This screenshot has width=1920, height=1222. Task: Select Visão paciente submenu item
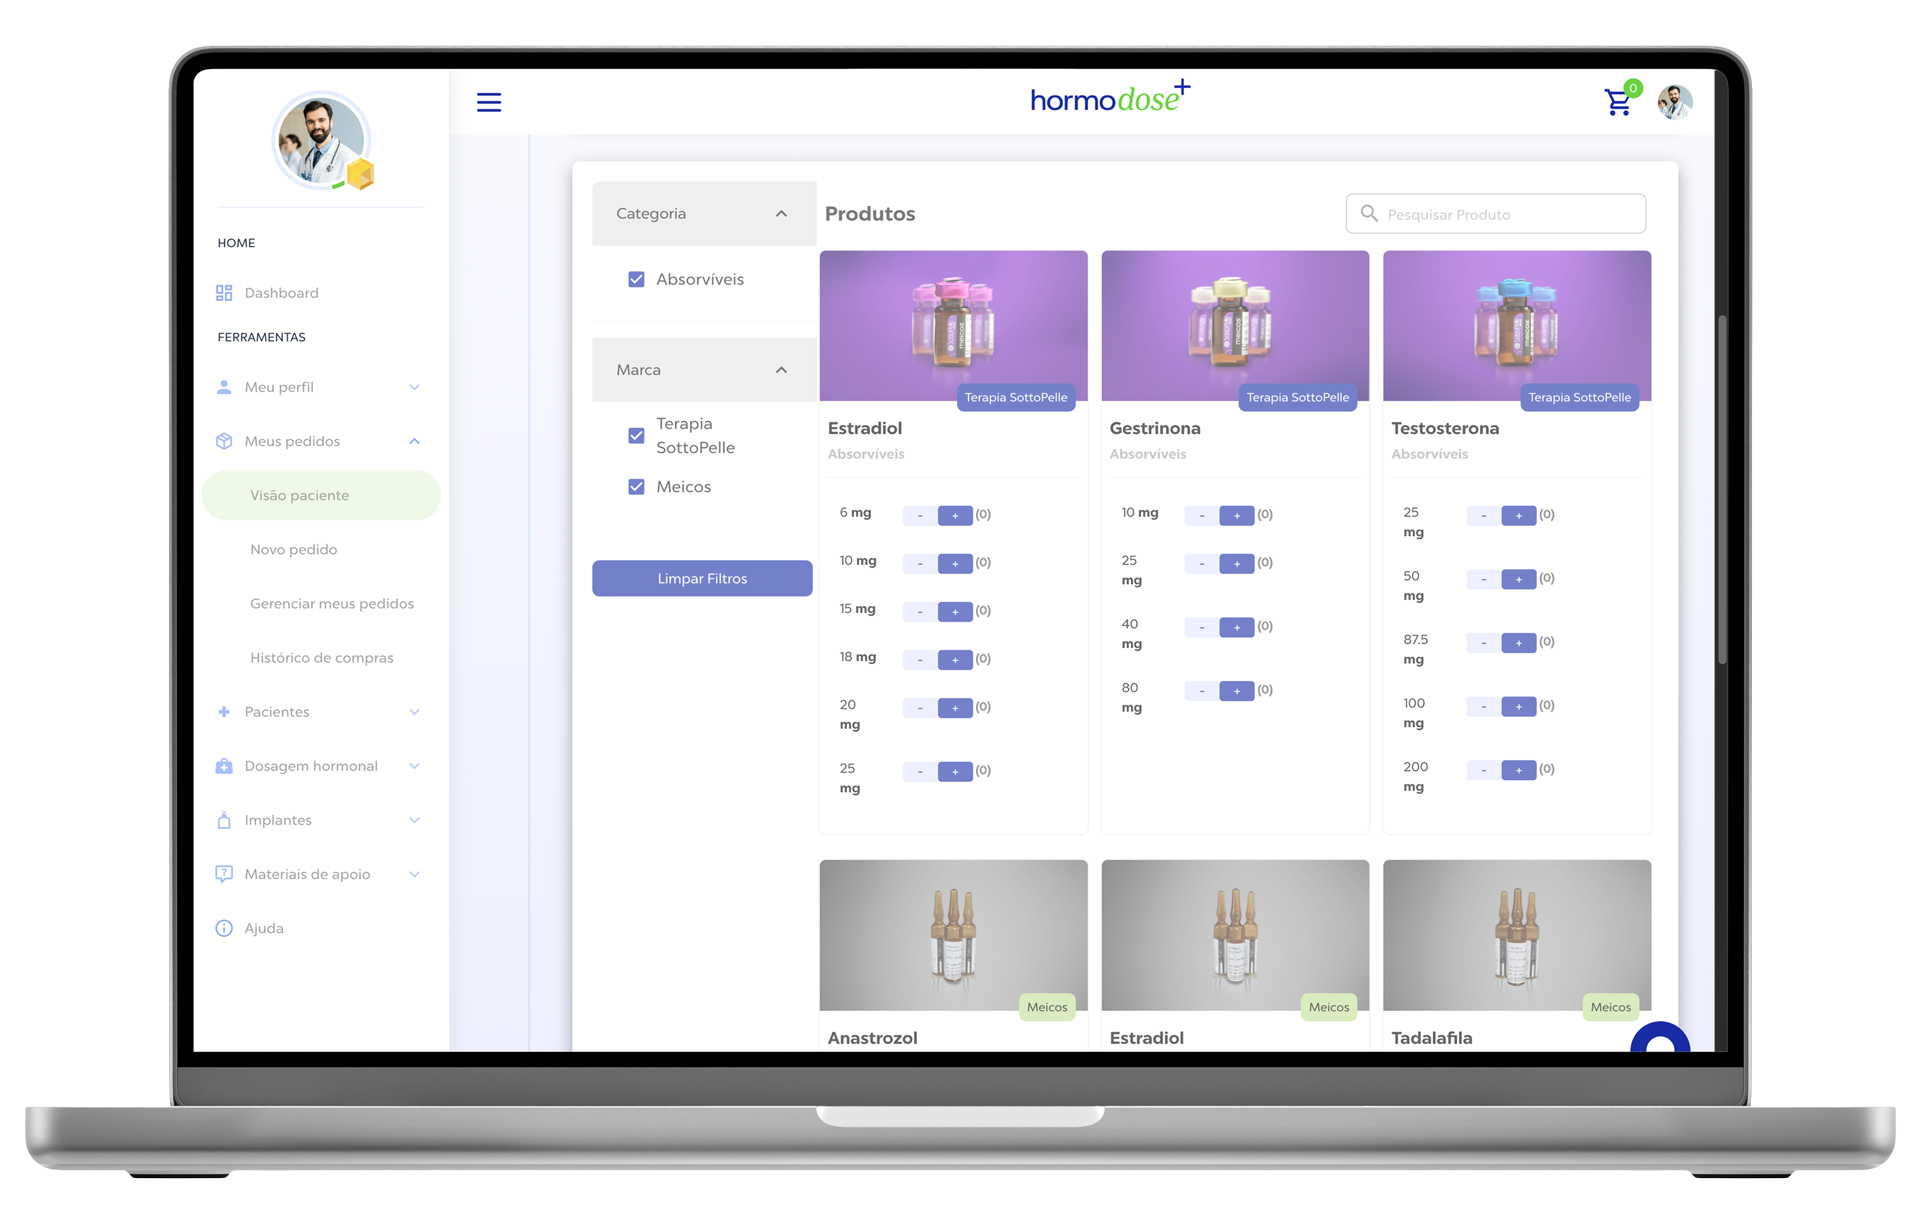(x=320, y=495)
